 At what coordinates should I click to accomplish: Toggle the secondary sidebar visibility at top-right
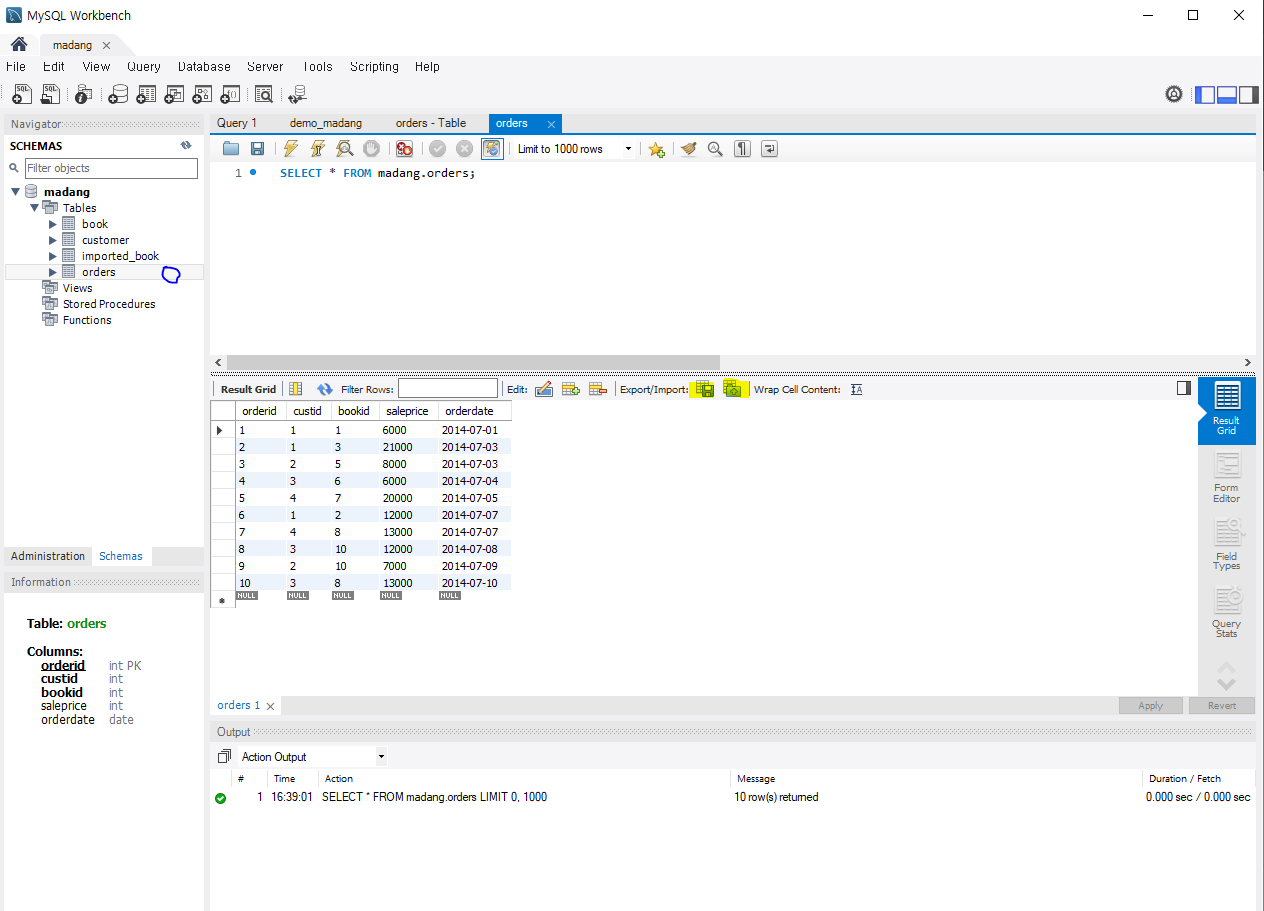(1249, 95)
